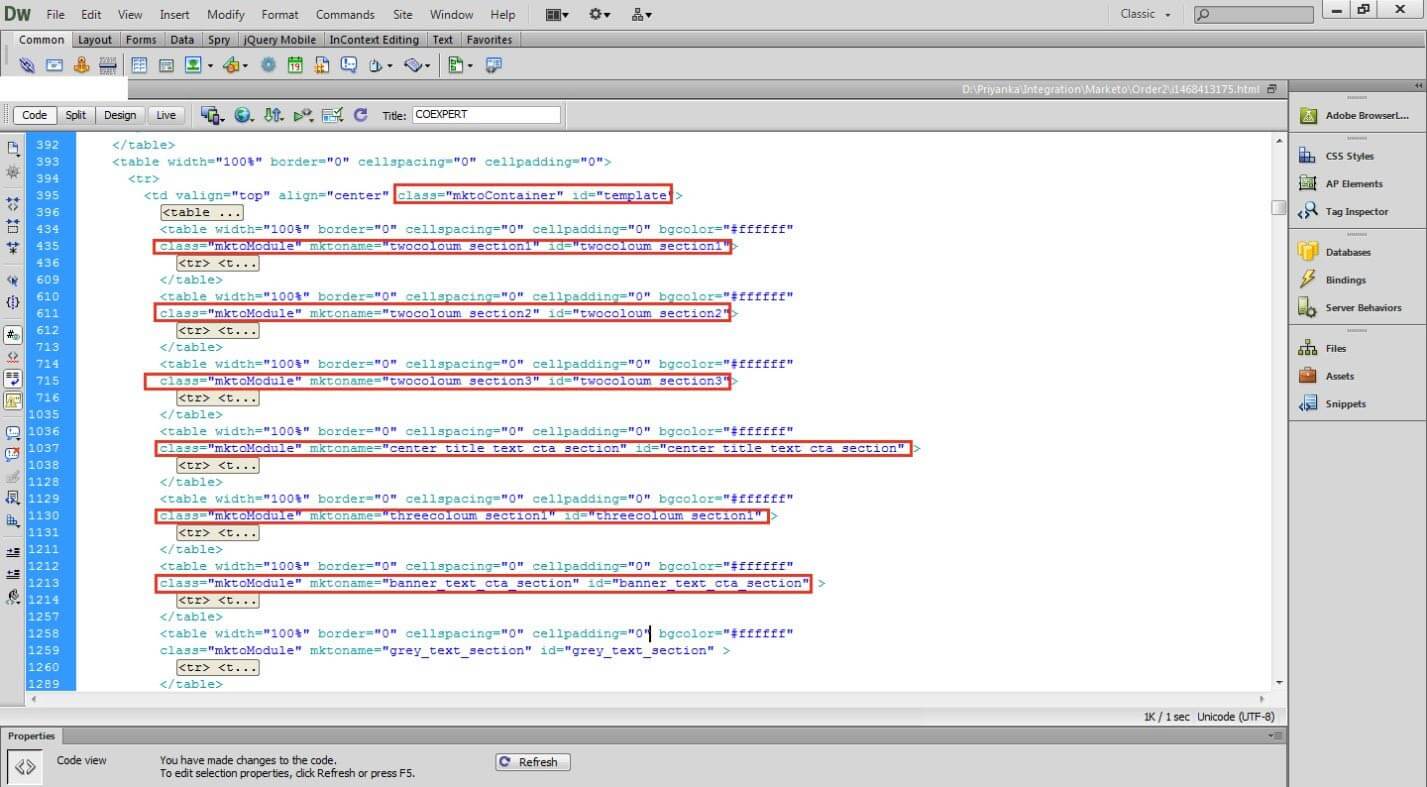
Task: Click the Apply Comment icon
Action: pyautogui.click(x=13, y=433)
